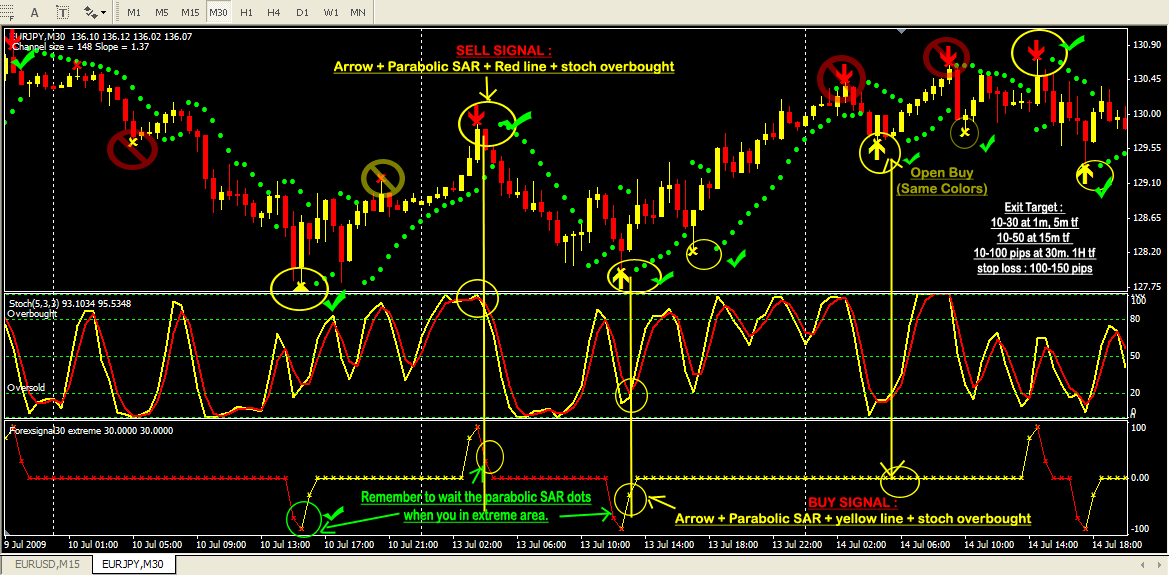Click the yellow buy arrow beside Open Buy

(x=877, y=149)
